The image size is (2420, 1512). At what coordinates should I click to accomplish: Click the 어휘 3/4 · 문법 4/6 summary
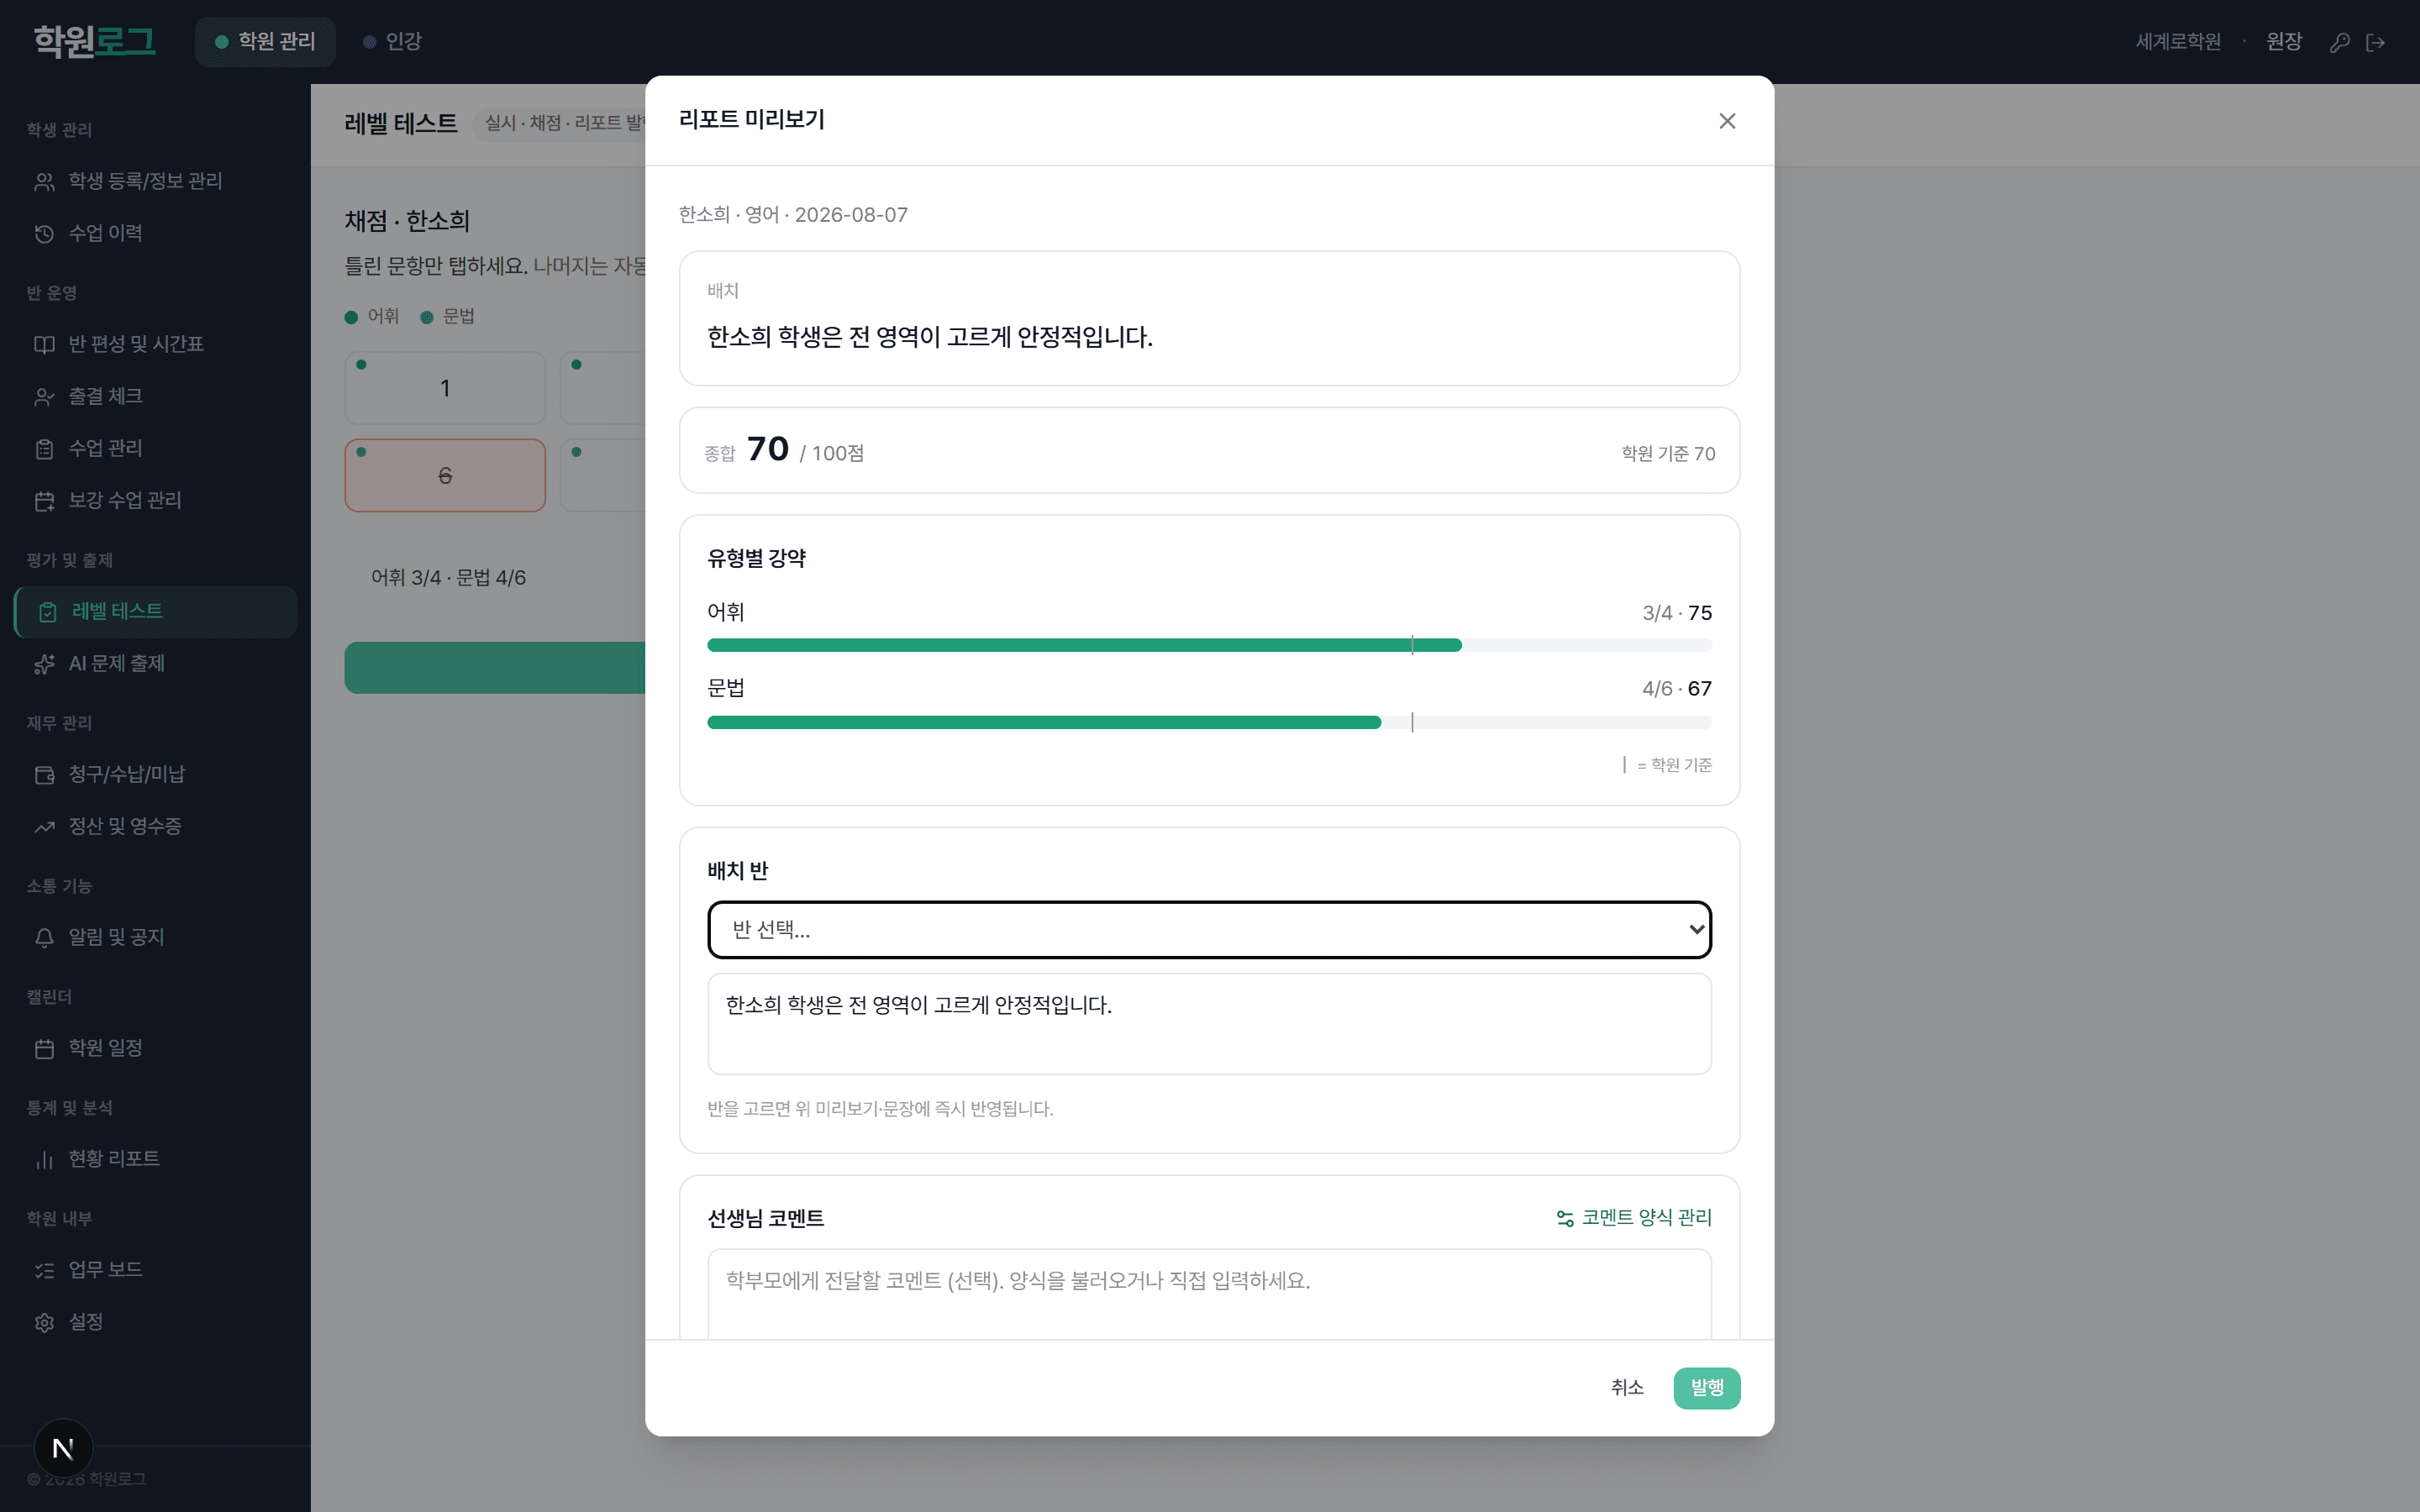coord(448,577)
